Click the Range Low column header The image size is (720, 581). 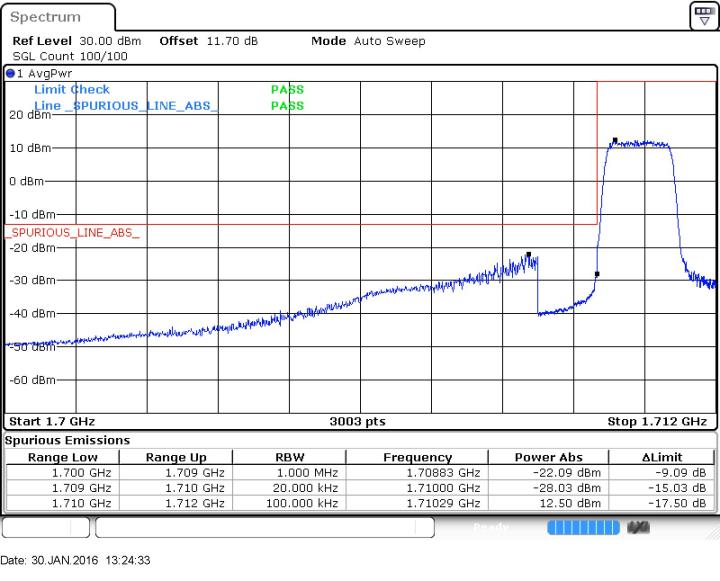pyautogui.click(x=63, y=457)
